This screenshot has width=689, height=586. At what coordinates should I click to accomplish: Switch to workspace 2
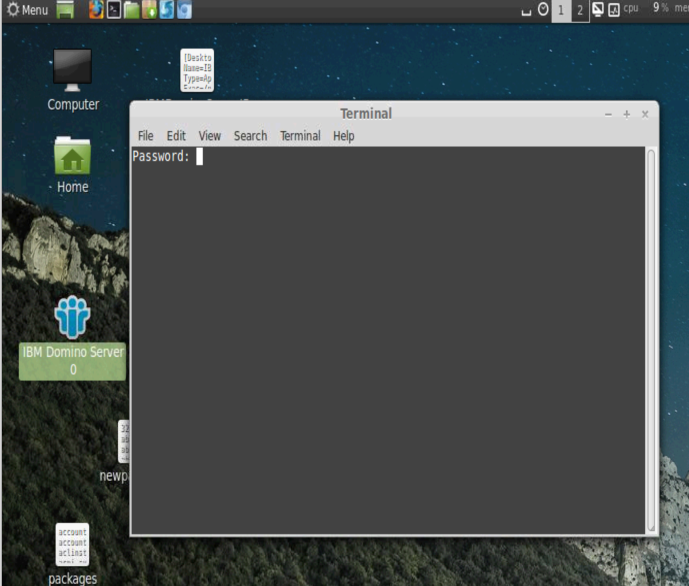click(x=580, y=10)
